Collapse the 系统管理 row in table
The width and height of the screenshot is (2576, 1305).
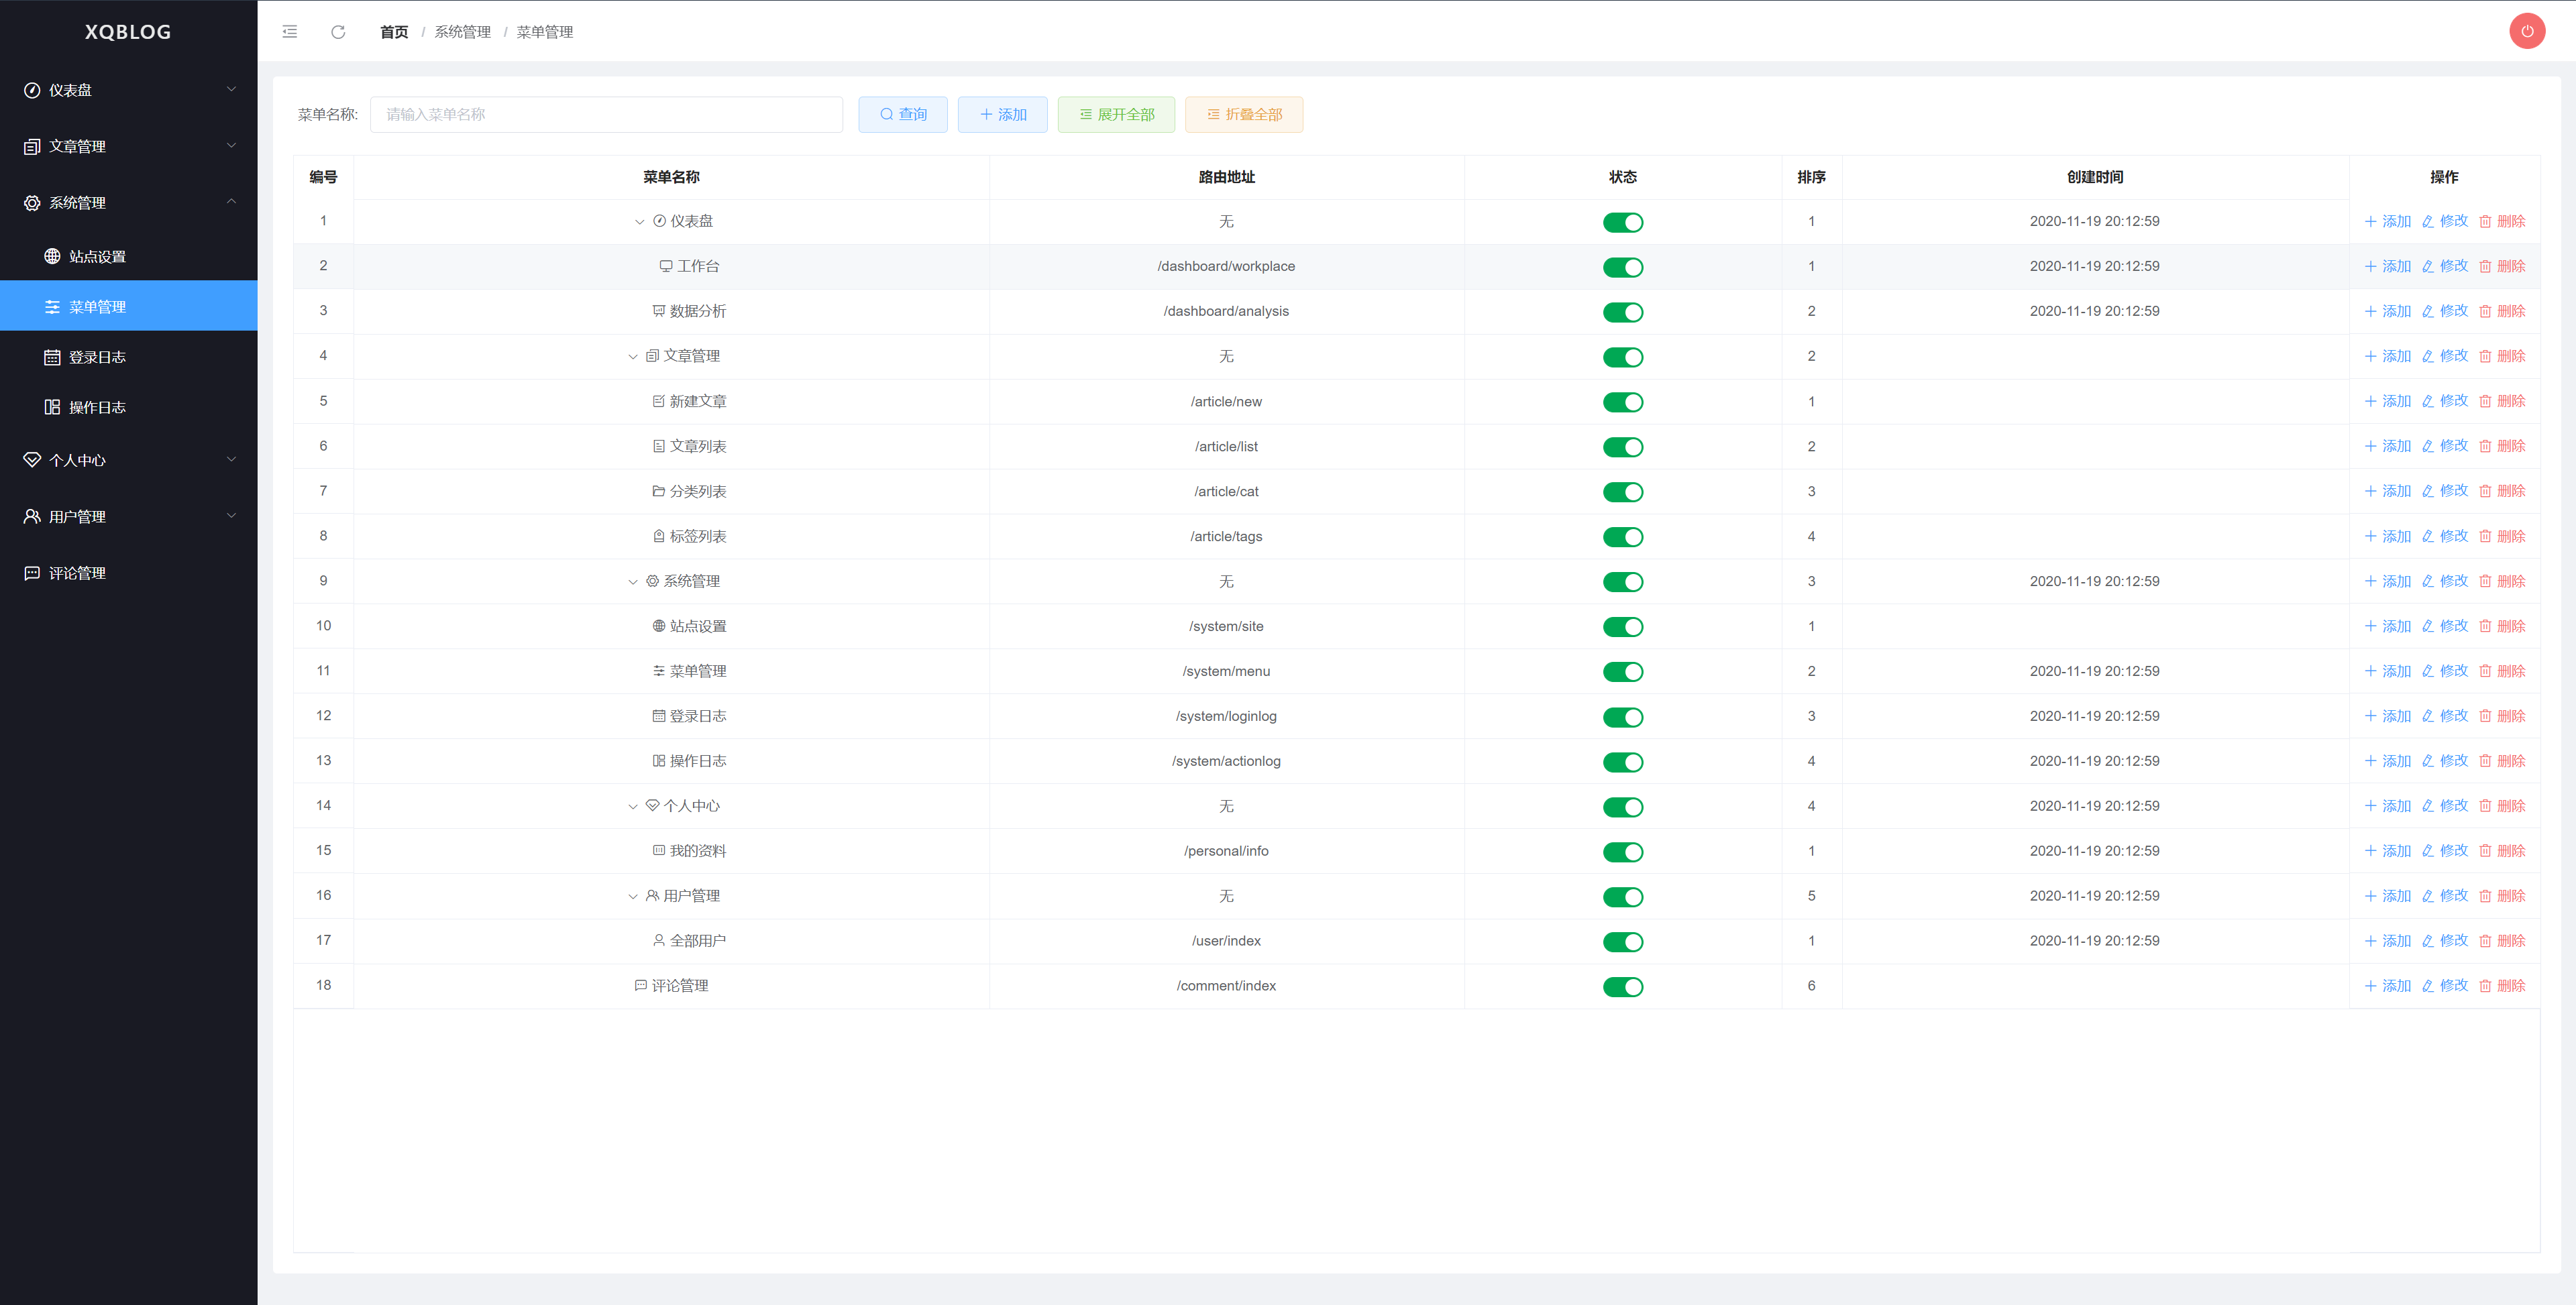[x=632, y=582]
